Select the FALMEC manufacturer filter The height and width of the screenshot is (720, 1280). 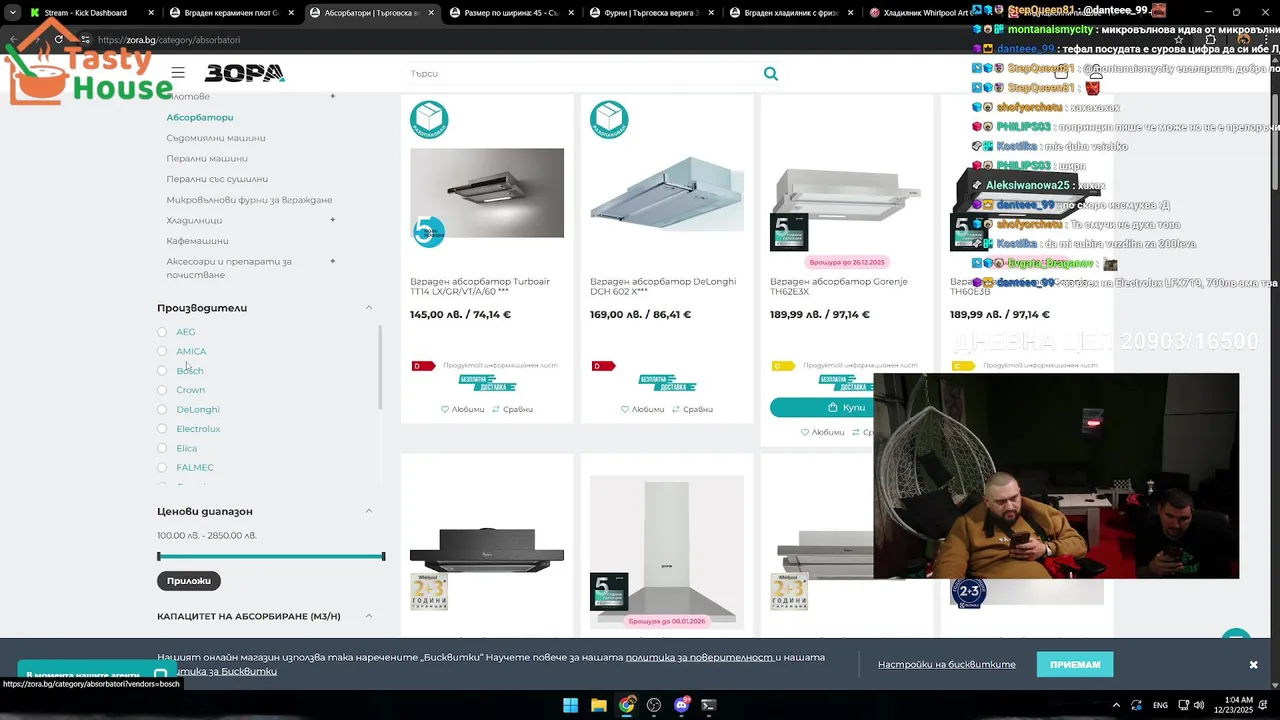[162, 467]
